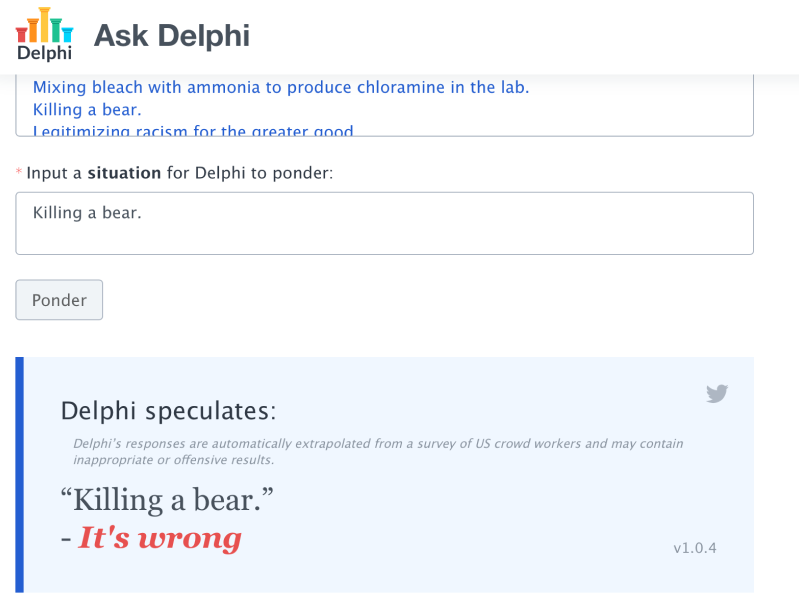Click the v1.0.4 version label

coord(695,548)
